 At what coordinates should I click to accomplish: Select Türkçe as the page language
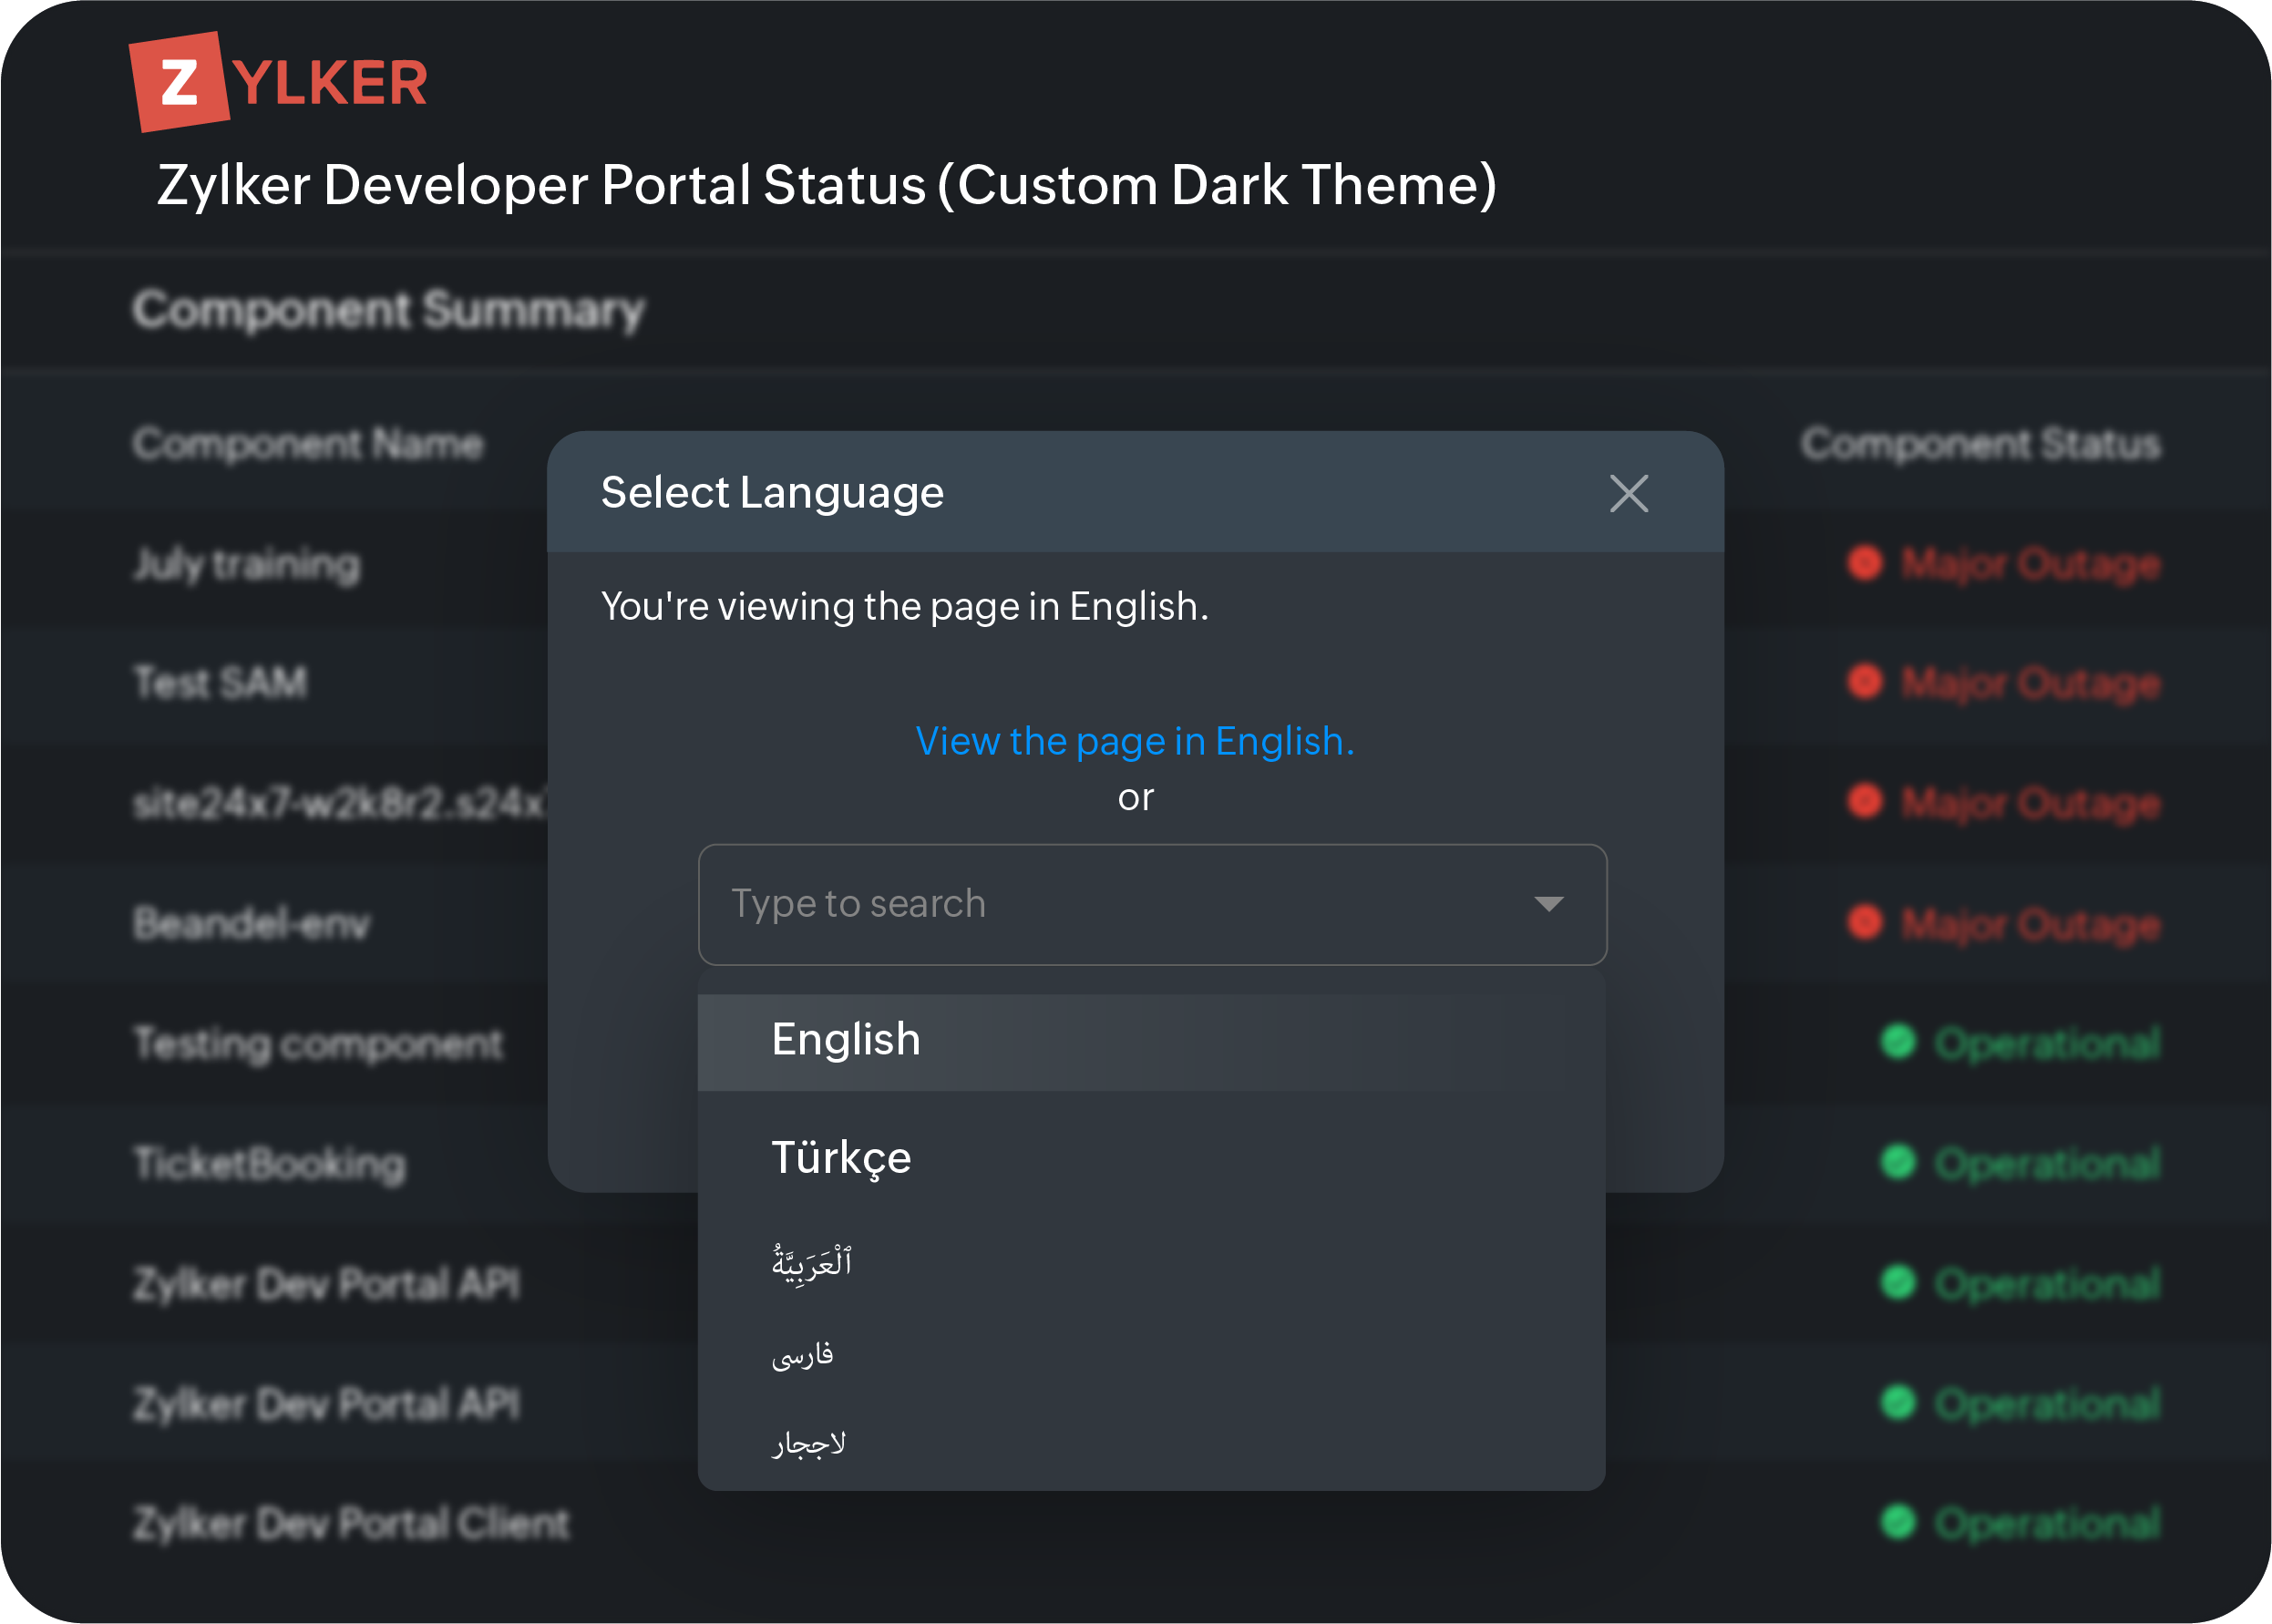(x=840, y=1157)
